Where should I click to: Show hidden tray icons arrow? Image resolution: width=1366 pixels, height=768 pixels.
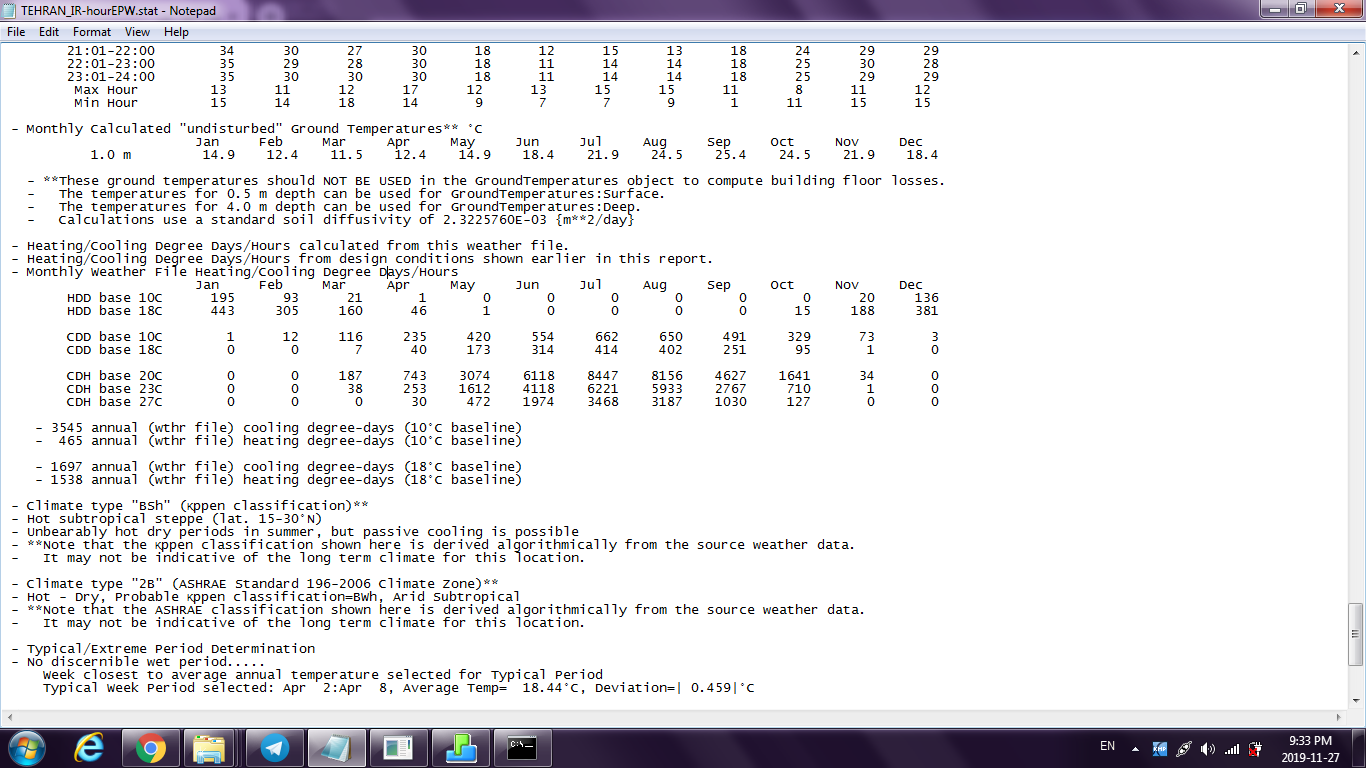pos(1135,748)
